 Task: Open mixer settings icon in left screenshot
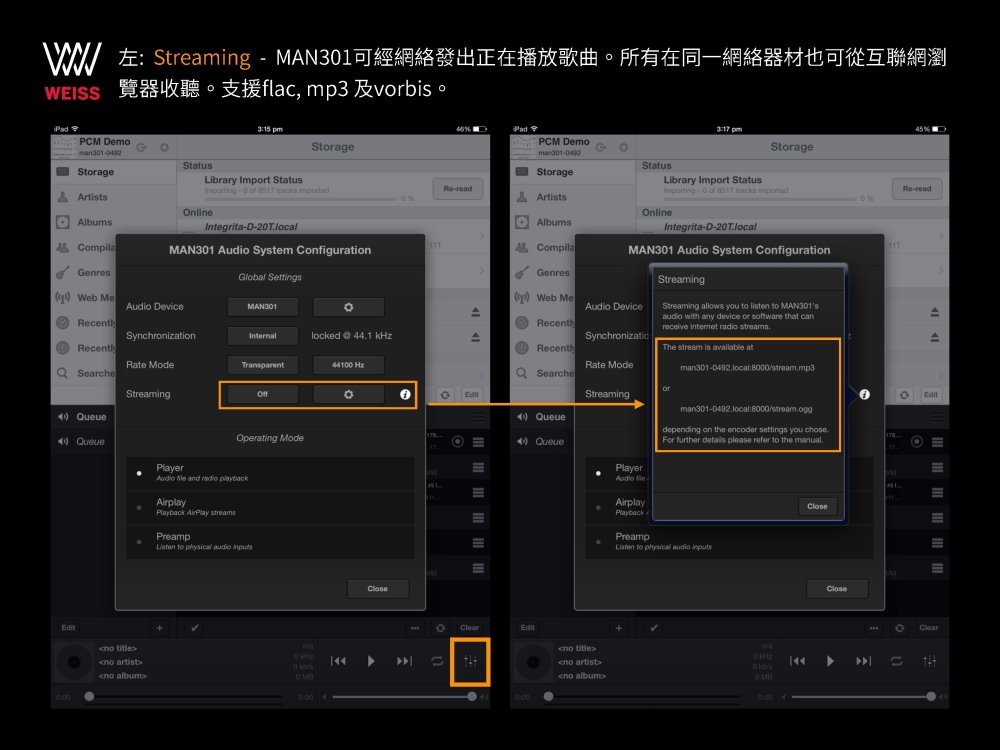tap(471, 661)
